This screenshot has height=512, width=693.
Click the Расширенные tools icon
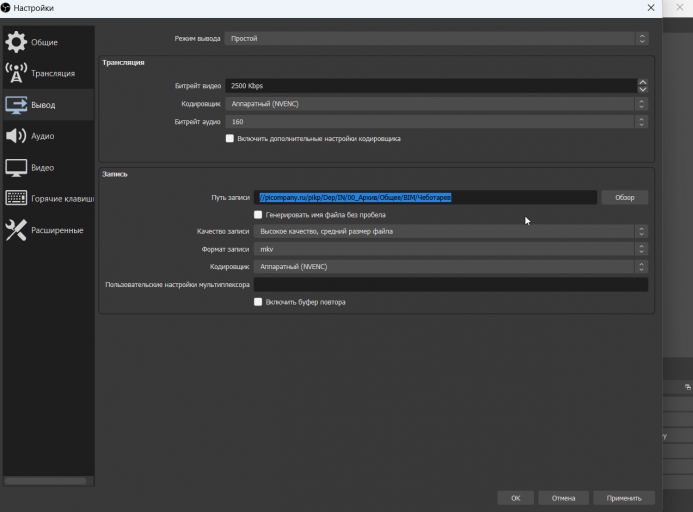(x=16, y=230)
